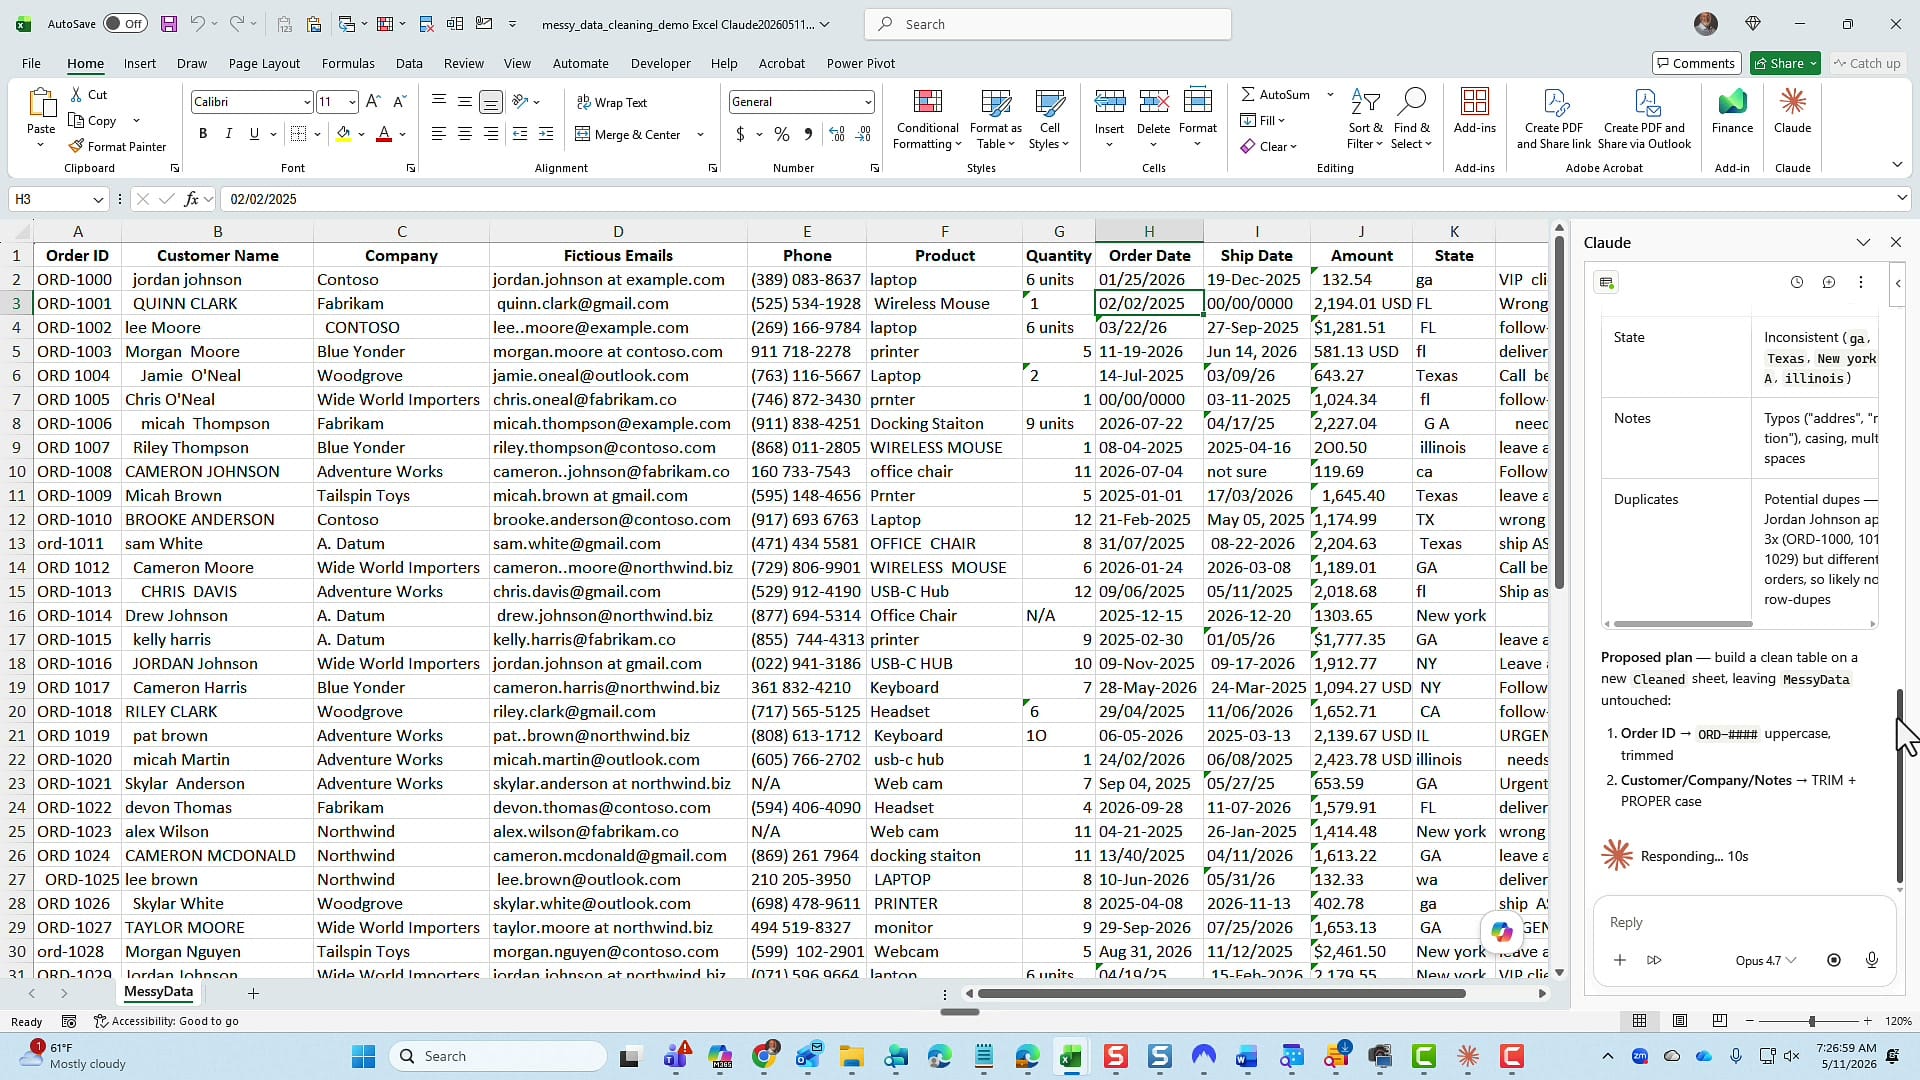Open Find & Select menu
This screenshot has width=1920, height=1080.
1411,120
